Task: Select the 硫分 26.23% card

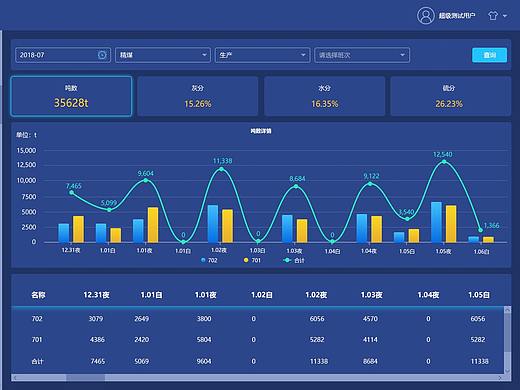Action: tap(450, 96)
